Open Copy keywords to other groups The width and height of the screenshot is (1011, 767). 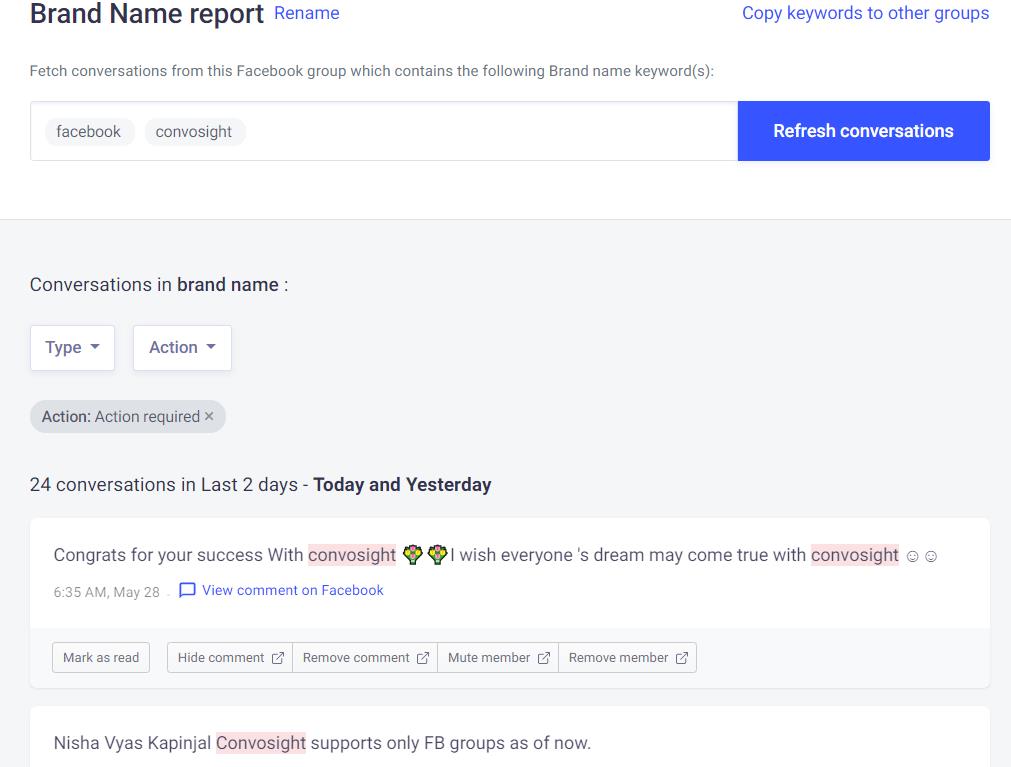pyautogui.click(x=865, y=13)
